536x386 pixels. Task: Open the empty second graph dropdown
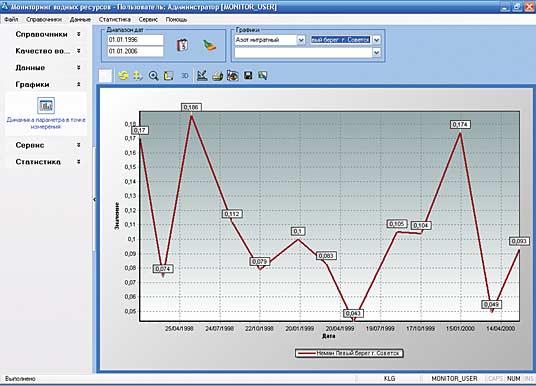[376, 52]
